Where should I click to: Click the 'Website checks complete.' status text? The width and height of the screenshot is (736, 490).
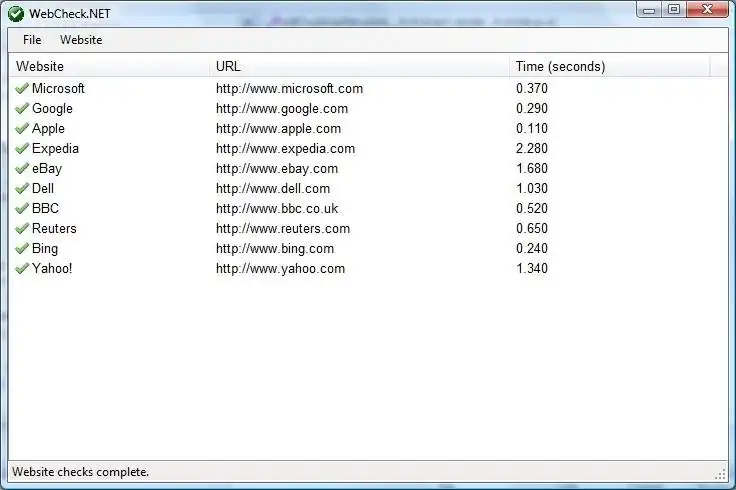click(x=80, y=472)
